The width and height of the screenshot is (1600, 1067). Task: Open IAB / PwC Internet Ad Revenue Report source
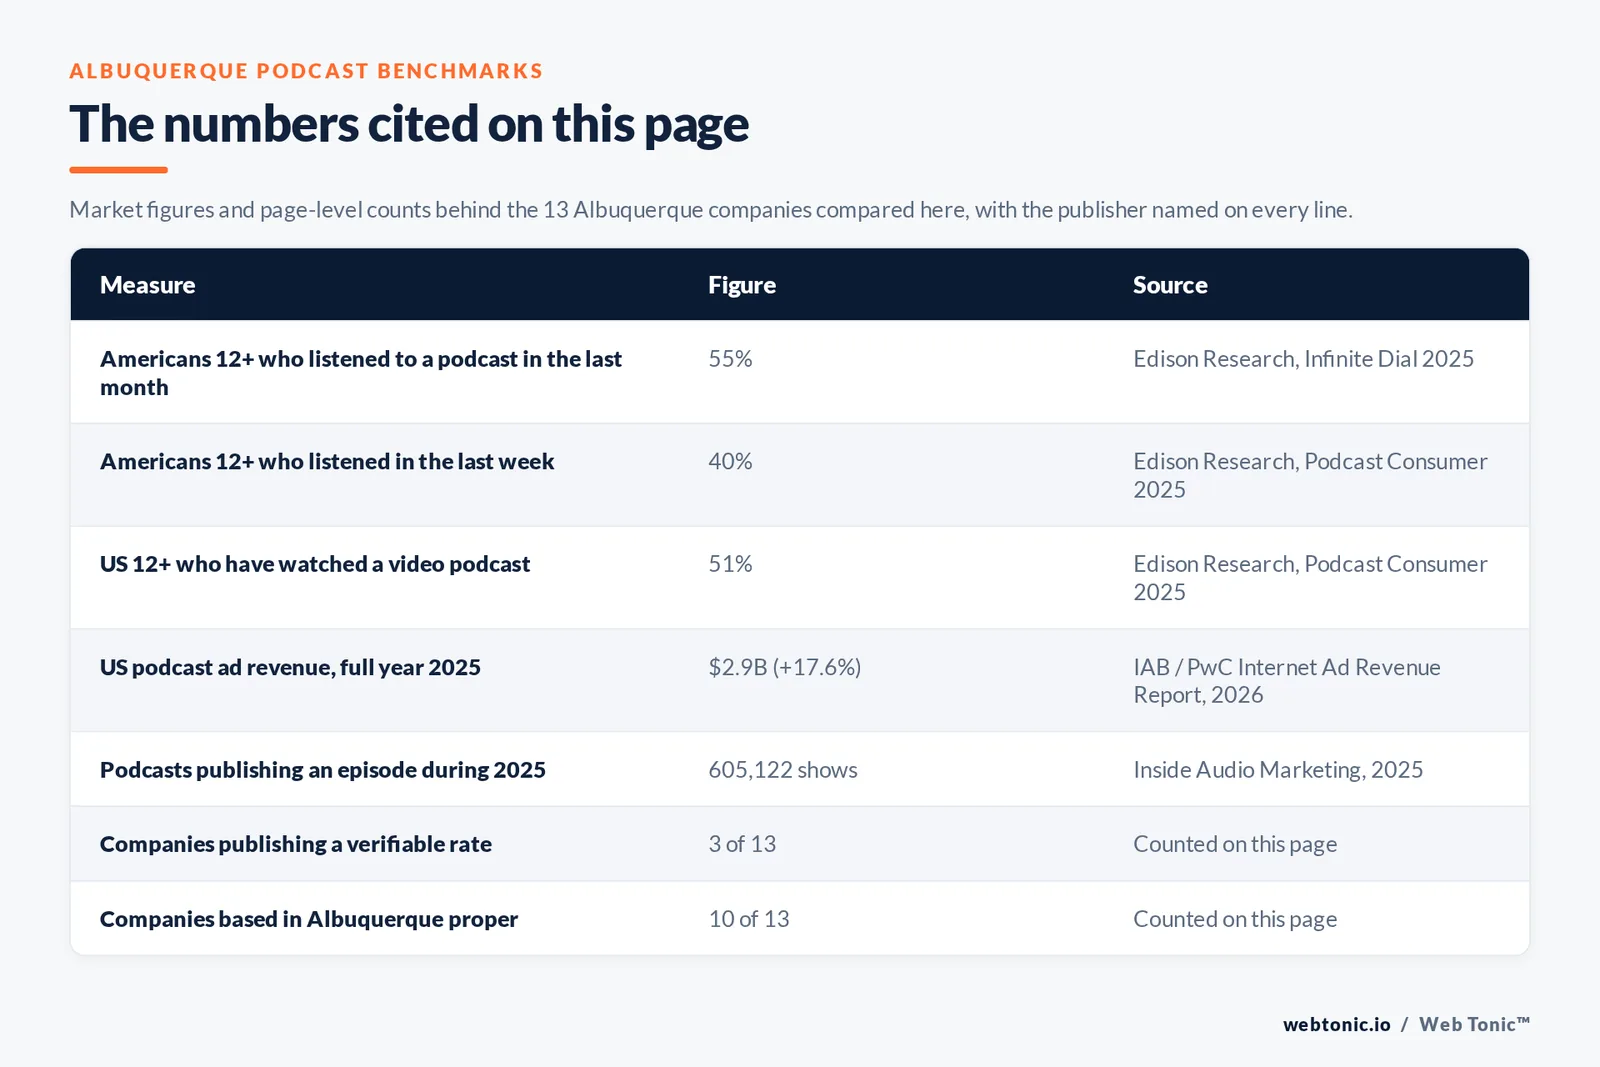point(1287,681)
